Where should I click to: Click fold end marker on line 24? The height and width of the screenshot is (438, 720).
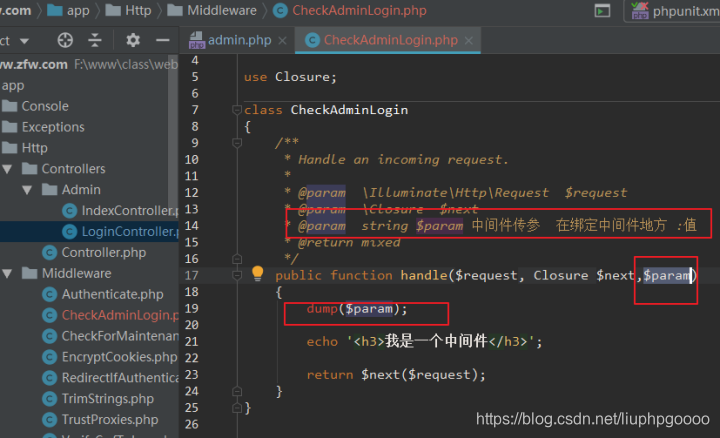pyautogui.click(x=237, y=391)
